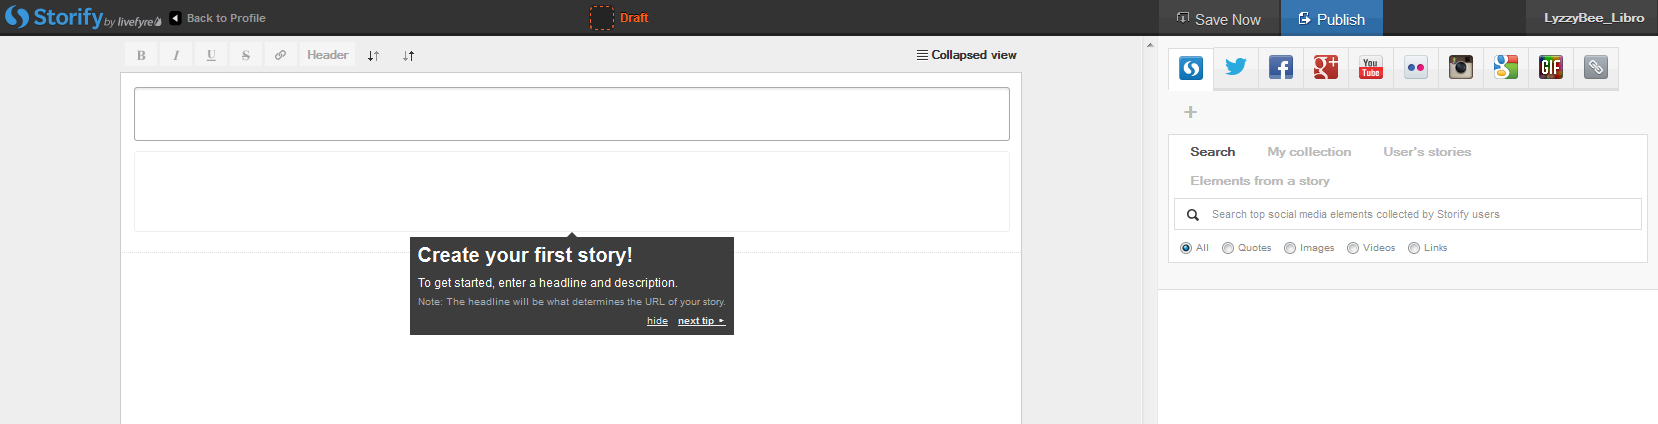The height and width of the screenshot is (424, 1658).
Task: Expand more sources with the plus icon
Action: pyautogui.click(x=1190, y=112)
